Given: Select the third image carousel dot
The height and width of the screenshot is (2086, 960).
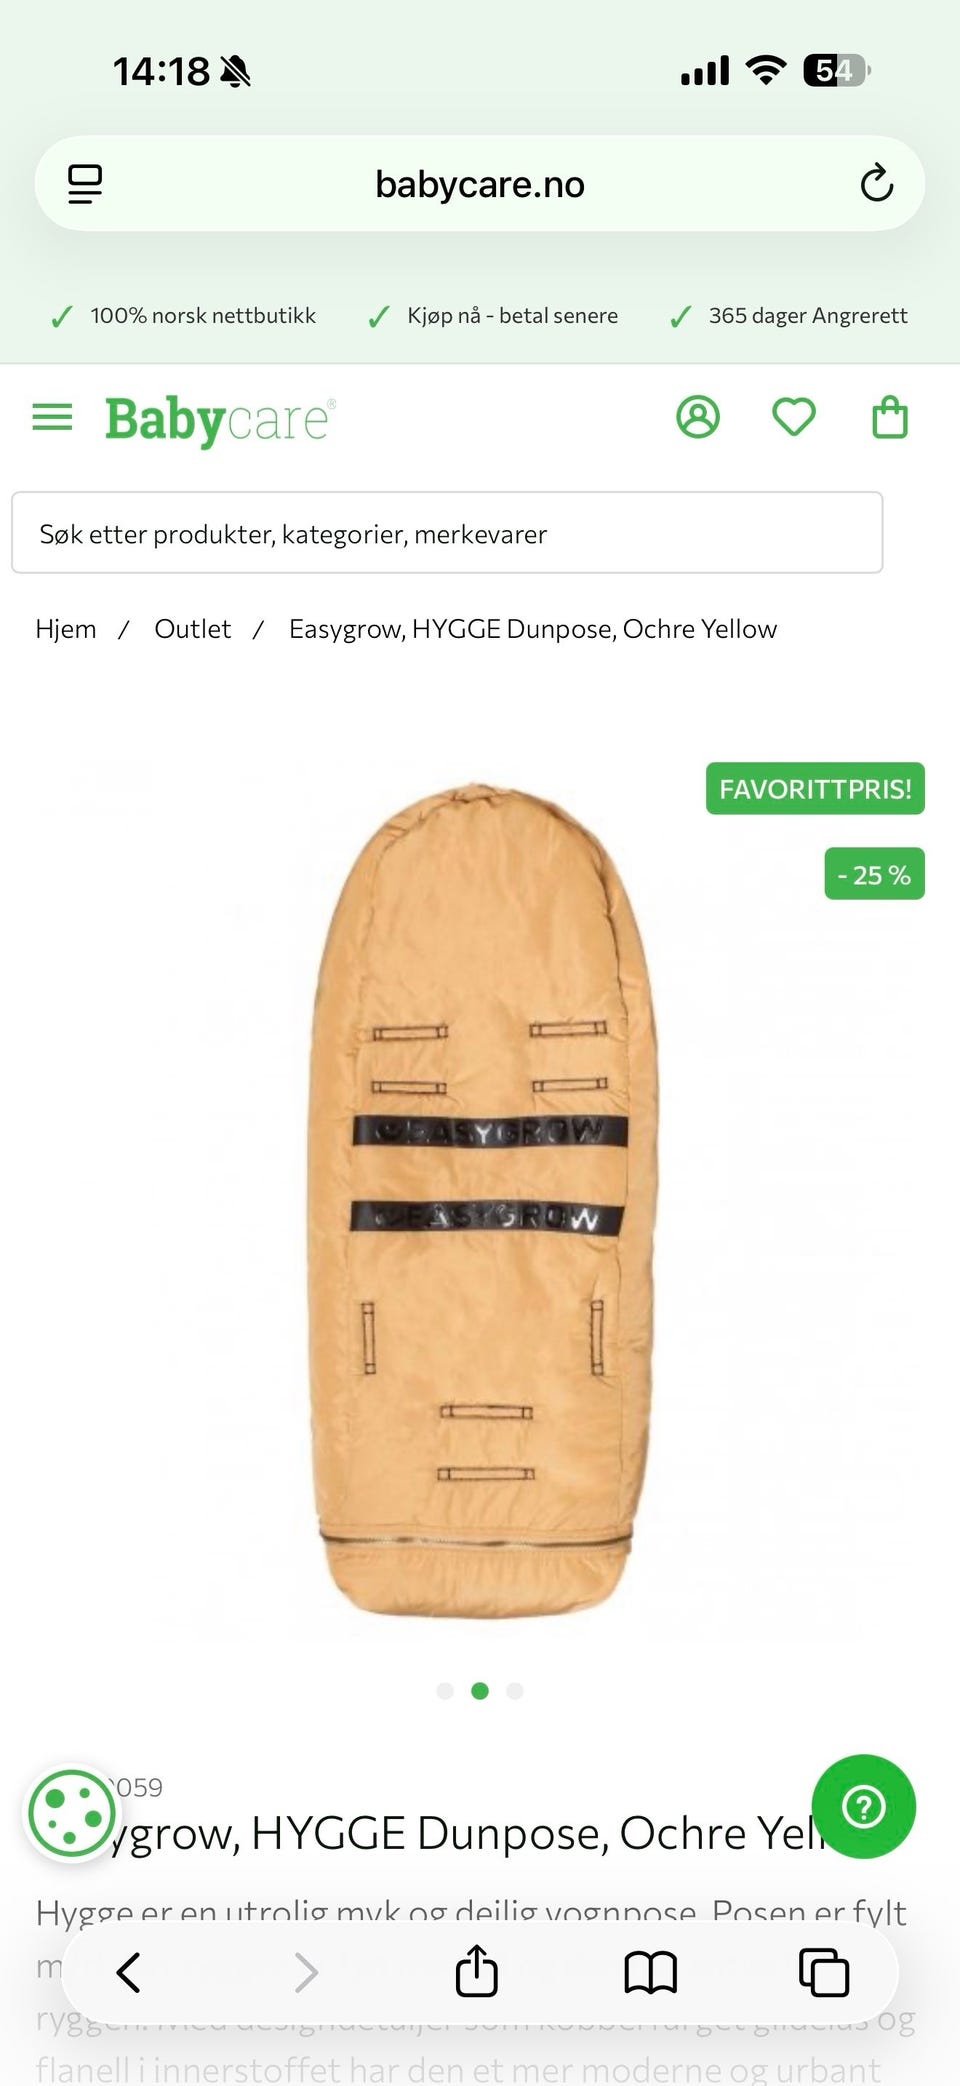Looking at the screenshot, I should (x=515, y=1691).
